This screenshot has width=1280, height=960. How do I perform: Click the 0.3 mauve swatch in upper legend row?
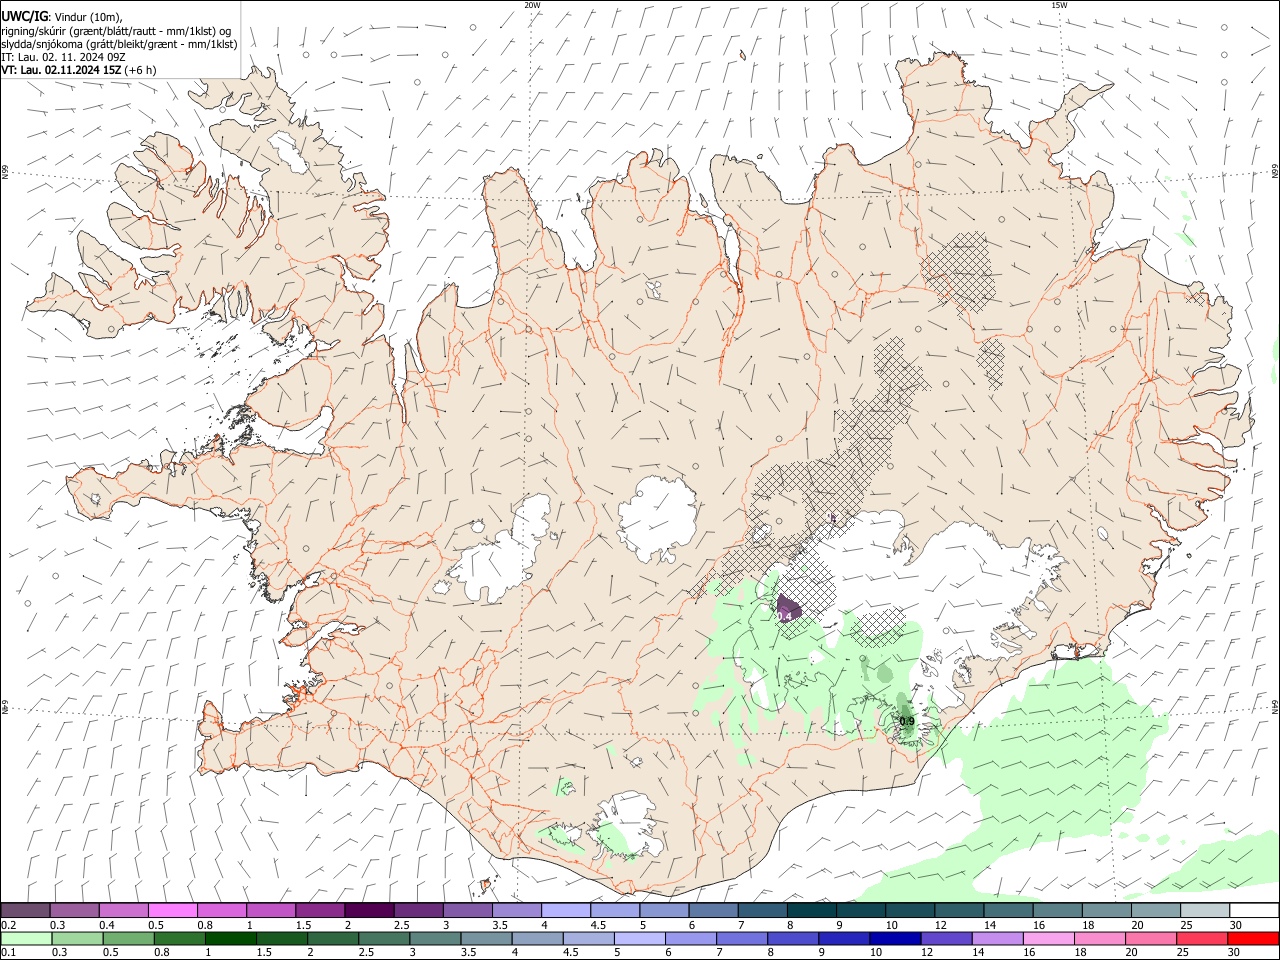point(74,911)
